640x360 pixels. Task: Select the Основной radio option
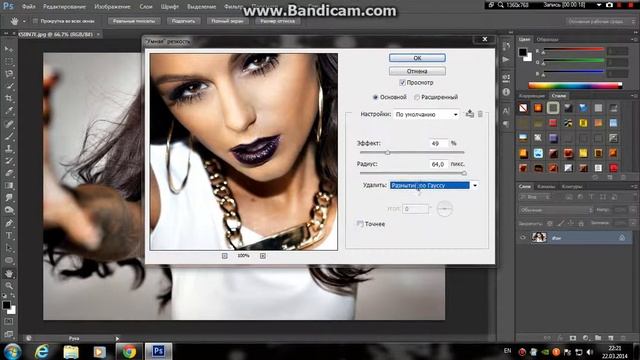click(375, 97)
